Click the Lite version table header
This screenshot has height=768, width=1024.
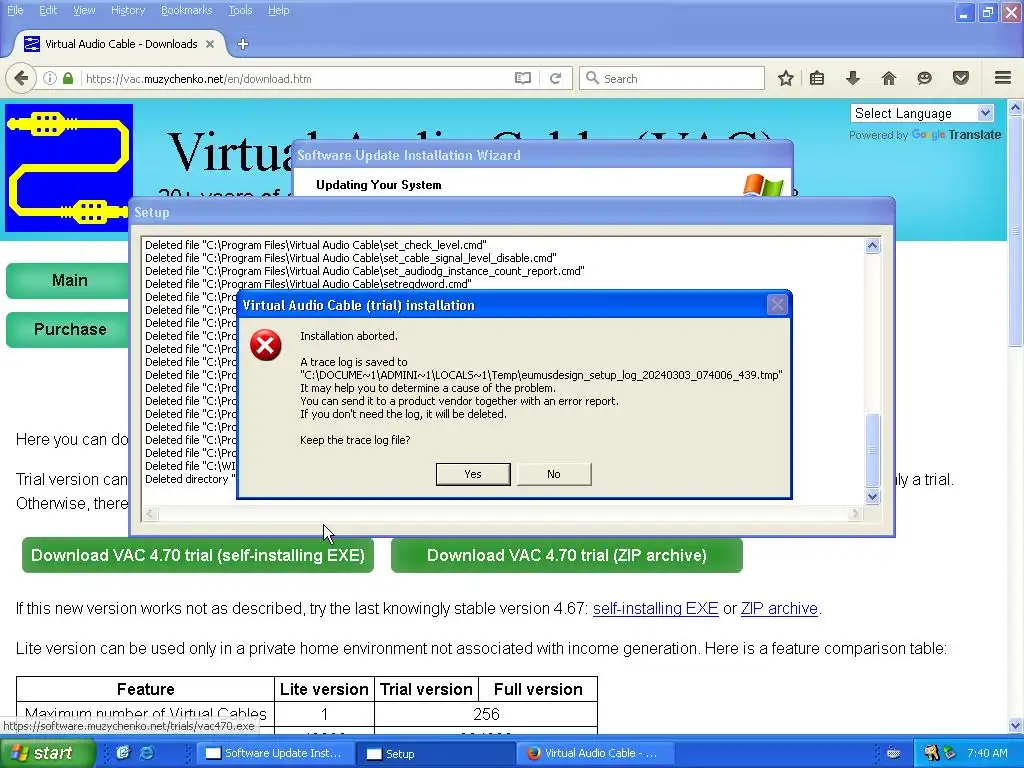click(x=324, y=689)
